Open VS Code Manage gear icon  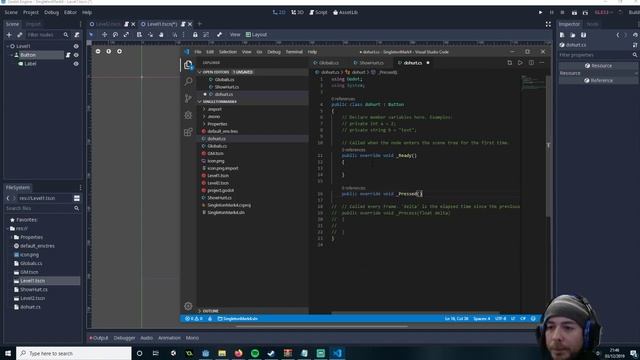click(188, 306)
